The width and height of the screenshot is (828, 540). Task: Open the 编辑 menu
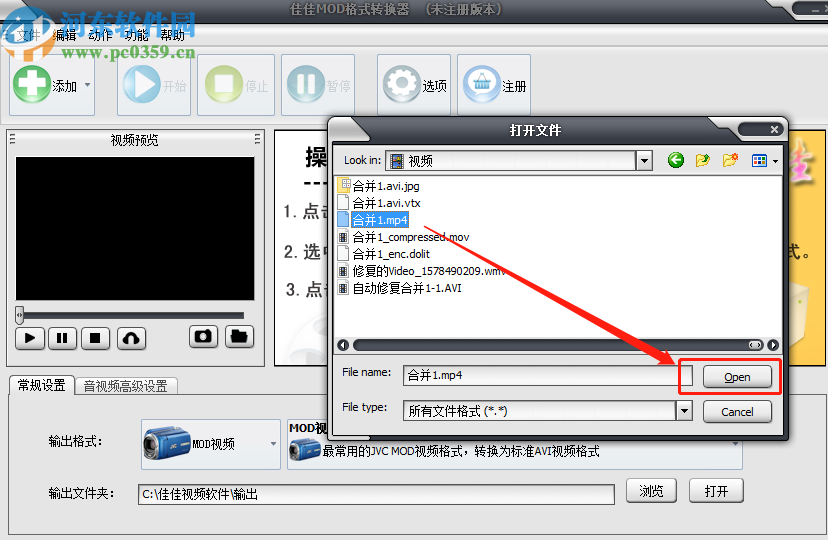(64, 35)
